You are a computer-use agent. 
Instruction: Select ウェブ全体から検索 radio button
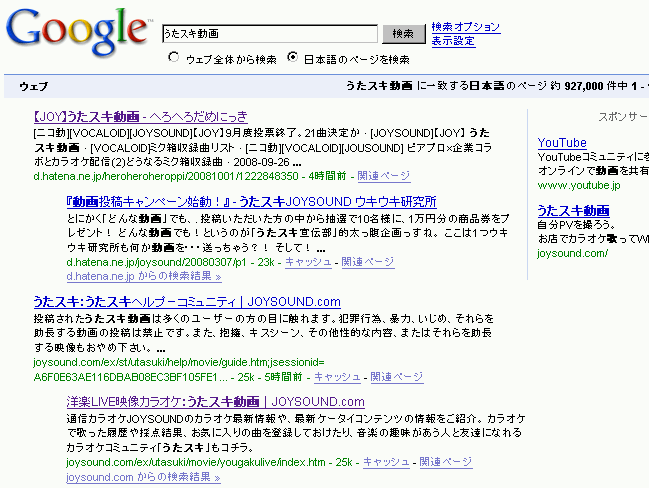pyautogui.click(x=174, y=57)
